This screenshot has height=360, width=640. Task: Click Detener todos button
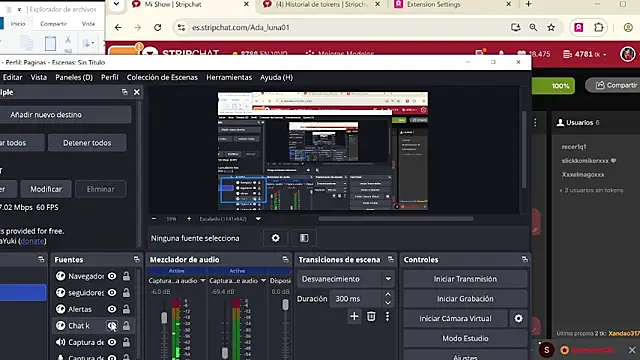tap(87, 143)
